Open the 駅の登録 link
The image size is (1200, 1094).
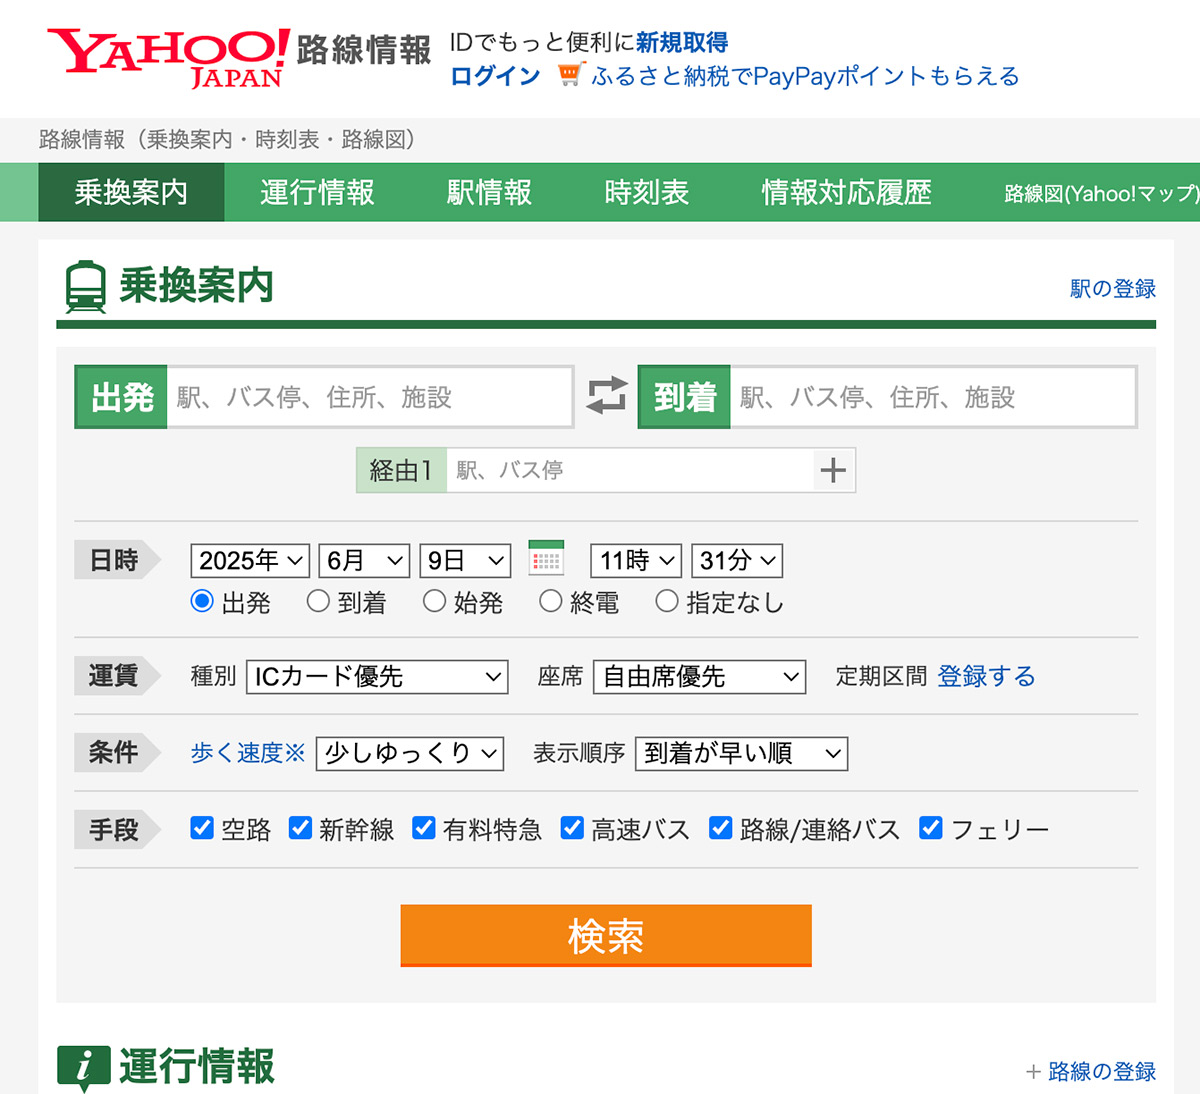(x=1113, y=289)
